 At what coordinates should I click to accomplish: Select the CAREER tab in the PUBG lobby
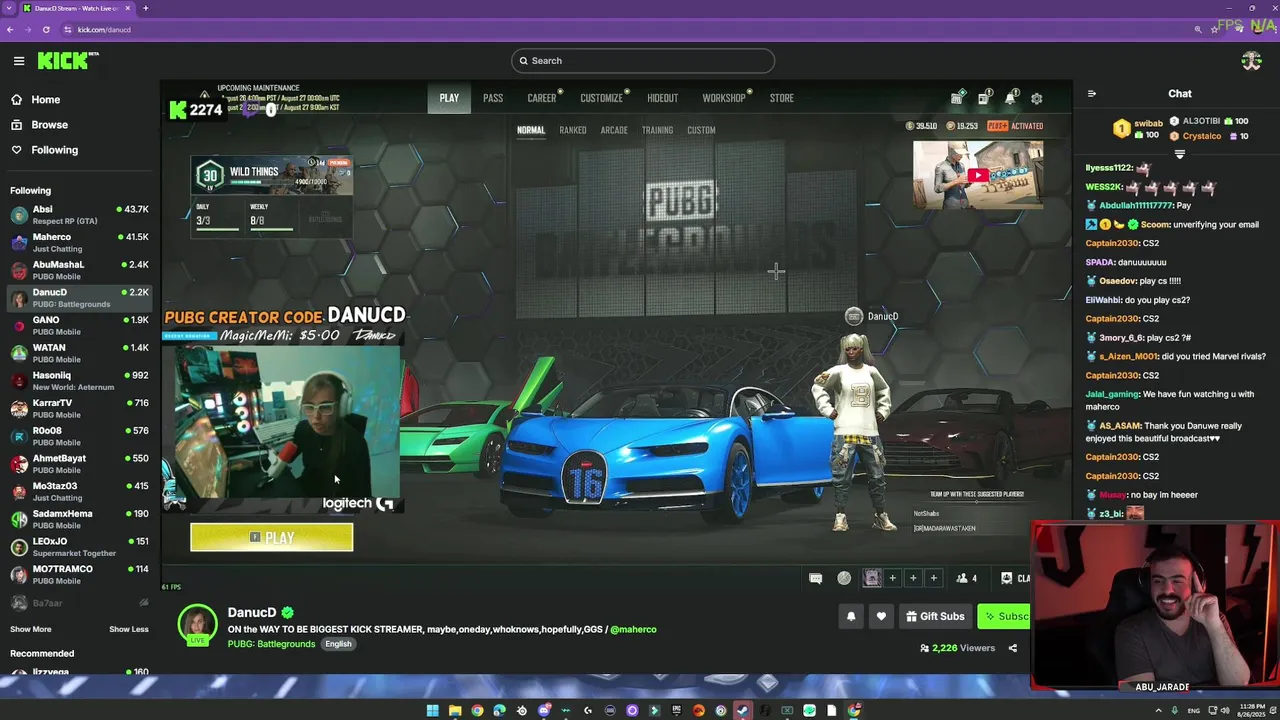[x=541, y=98]
